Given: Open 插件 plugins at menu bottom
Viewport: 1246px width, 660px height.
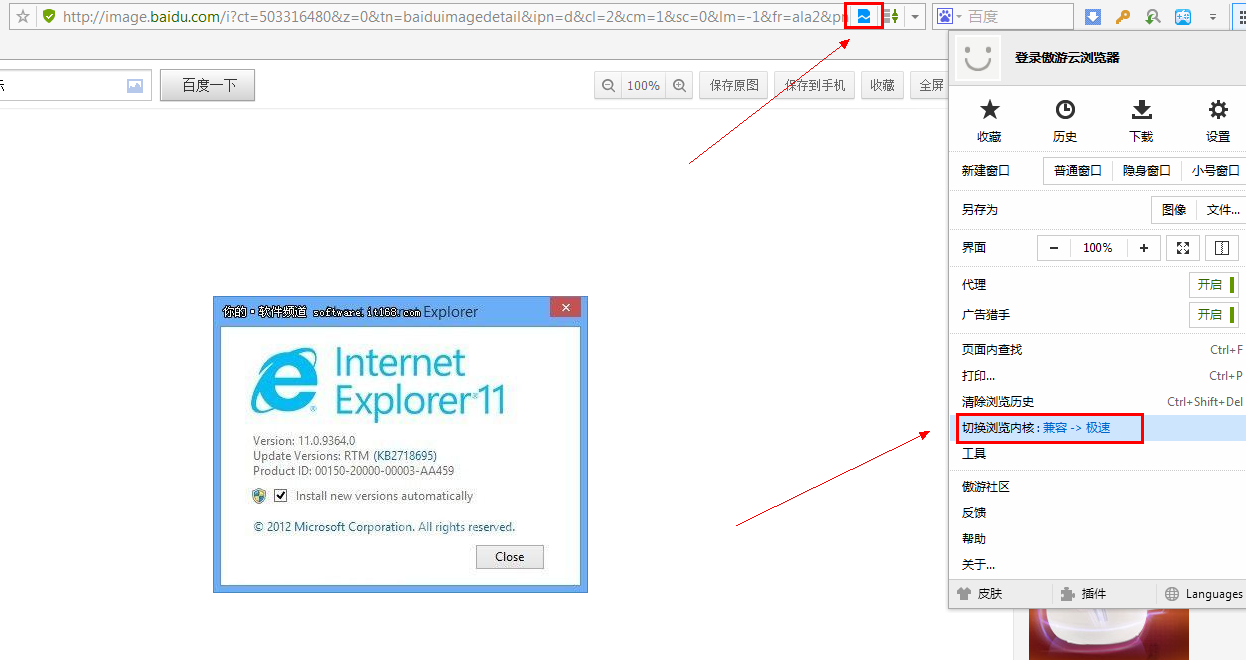Looking at the screenshot, I should pyautogui.click(x=1084, y=594).
